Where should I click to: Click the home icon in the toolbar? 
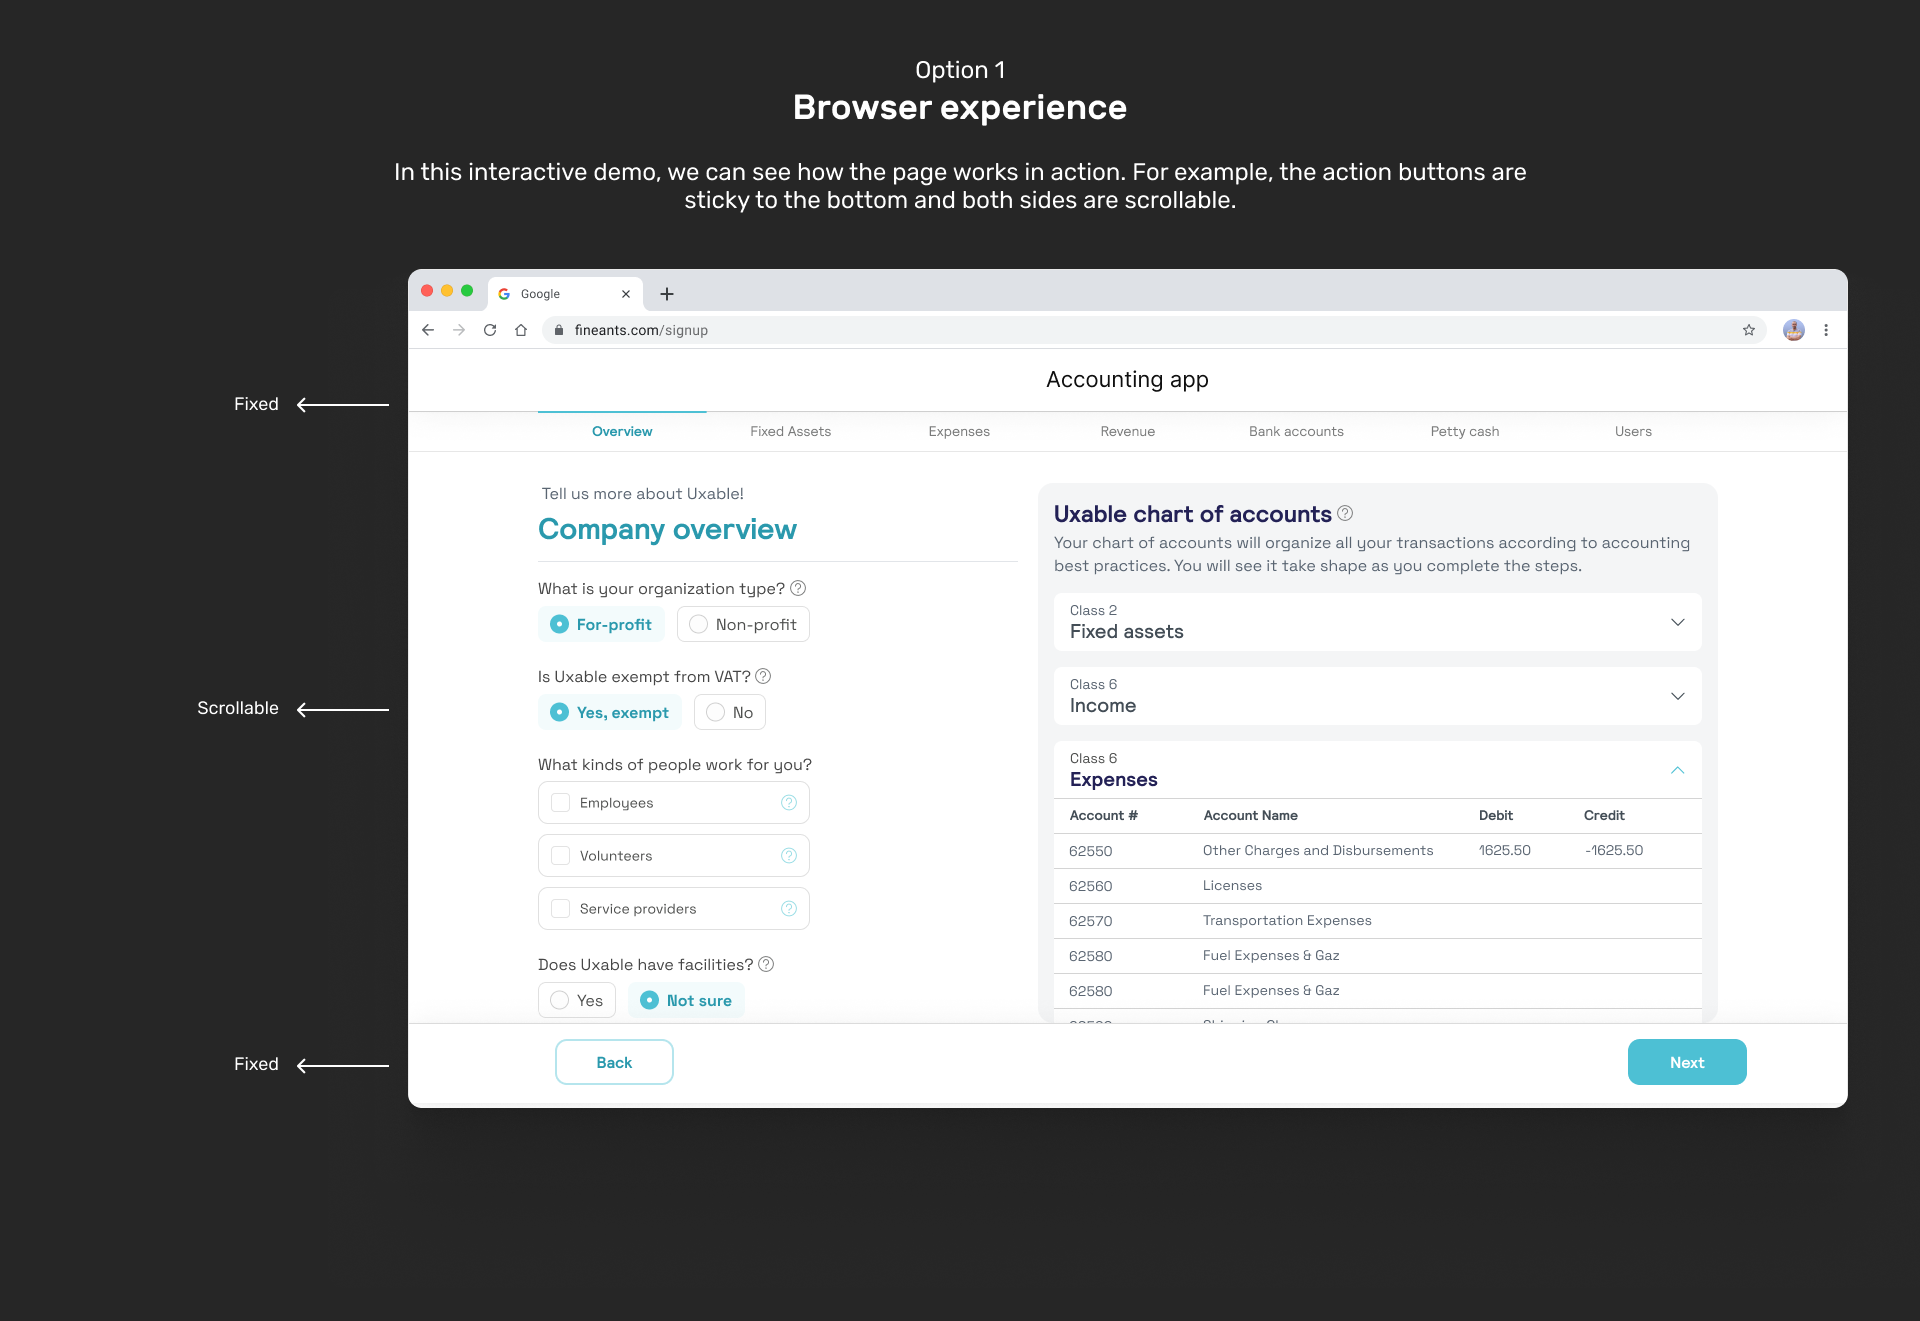pos(521,330)
